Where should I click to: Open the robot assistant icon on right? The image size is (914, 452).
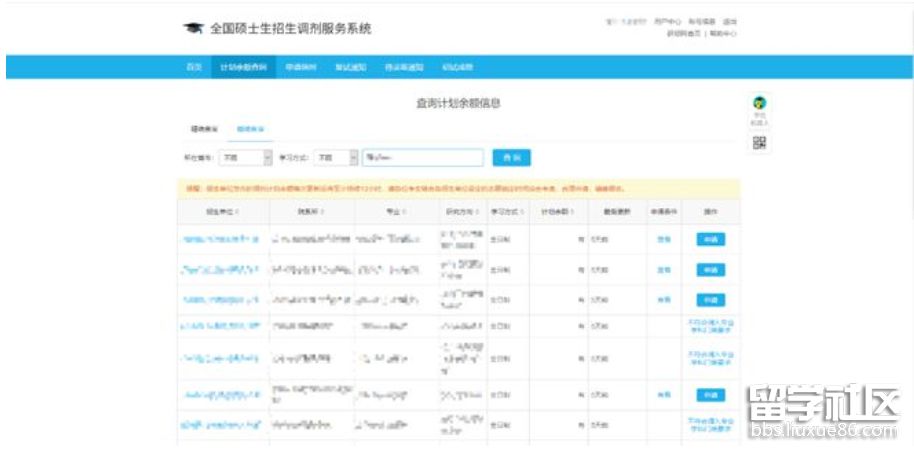(759, 104)
